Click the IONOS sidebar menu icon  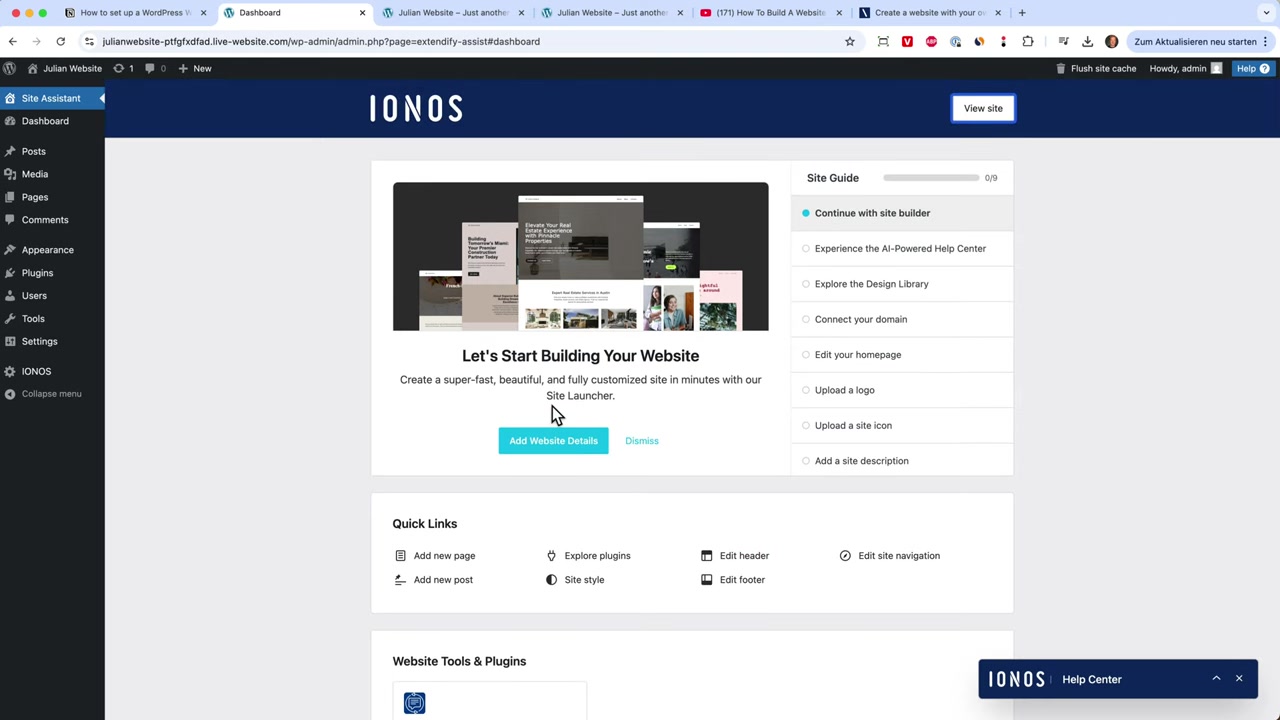pyautogui.click(x=10, y=371)
